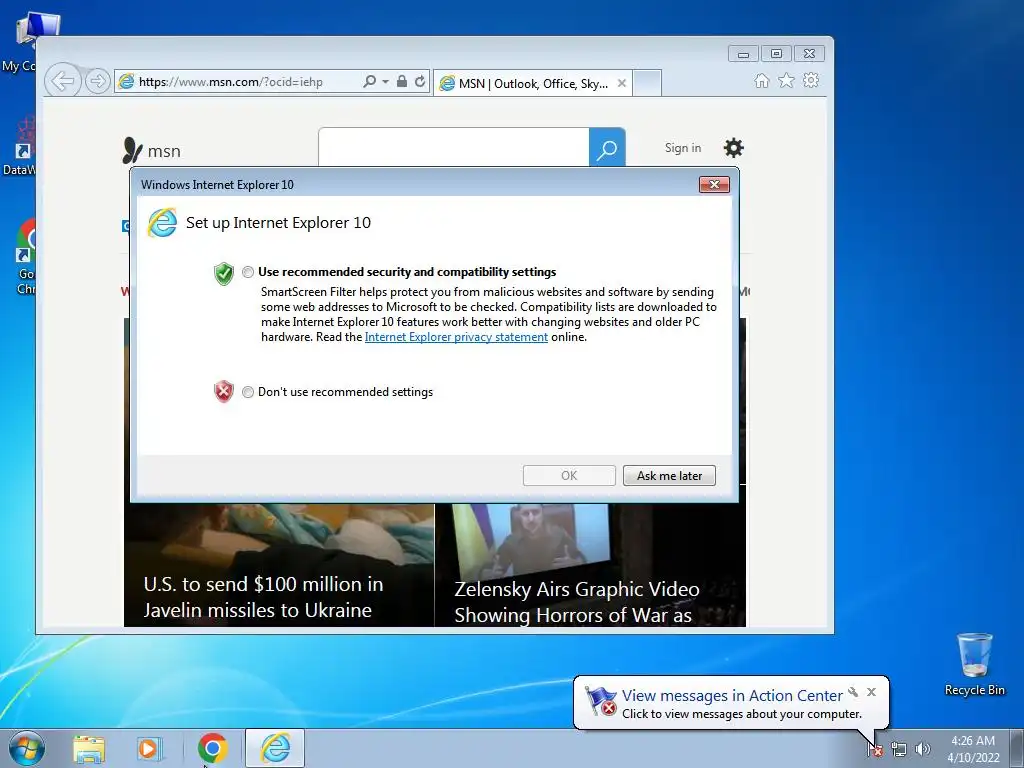Click the green shield recommended icon
The height and width of the screenshot is (768, 1024).
[223, 274]
